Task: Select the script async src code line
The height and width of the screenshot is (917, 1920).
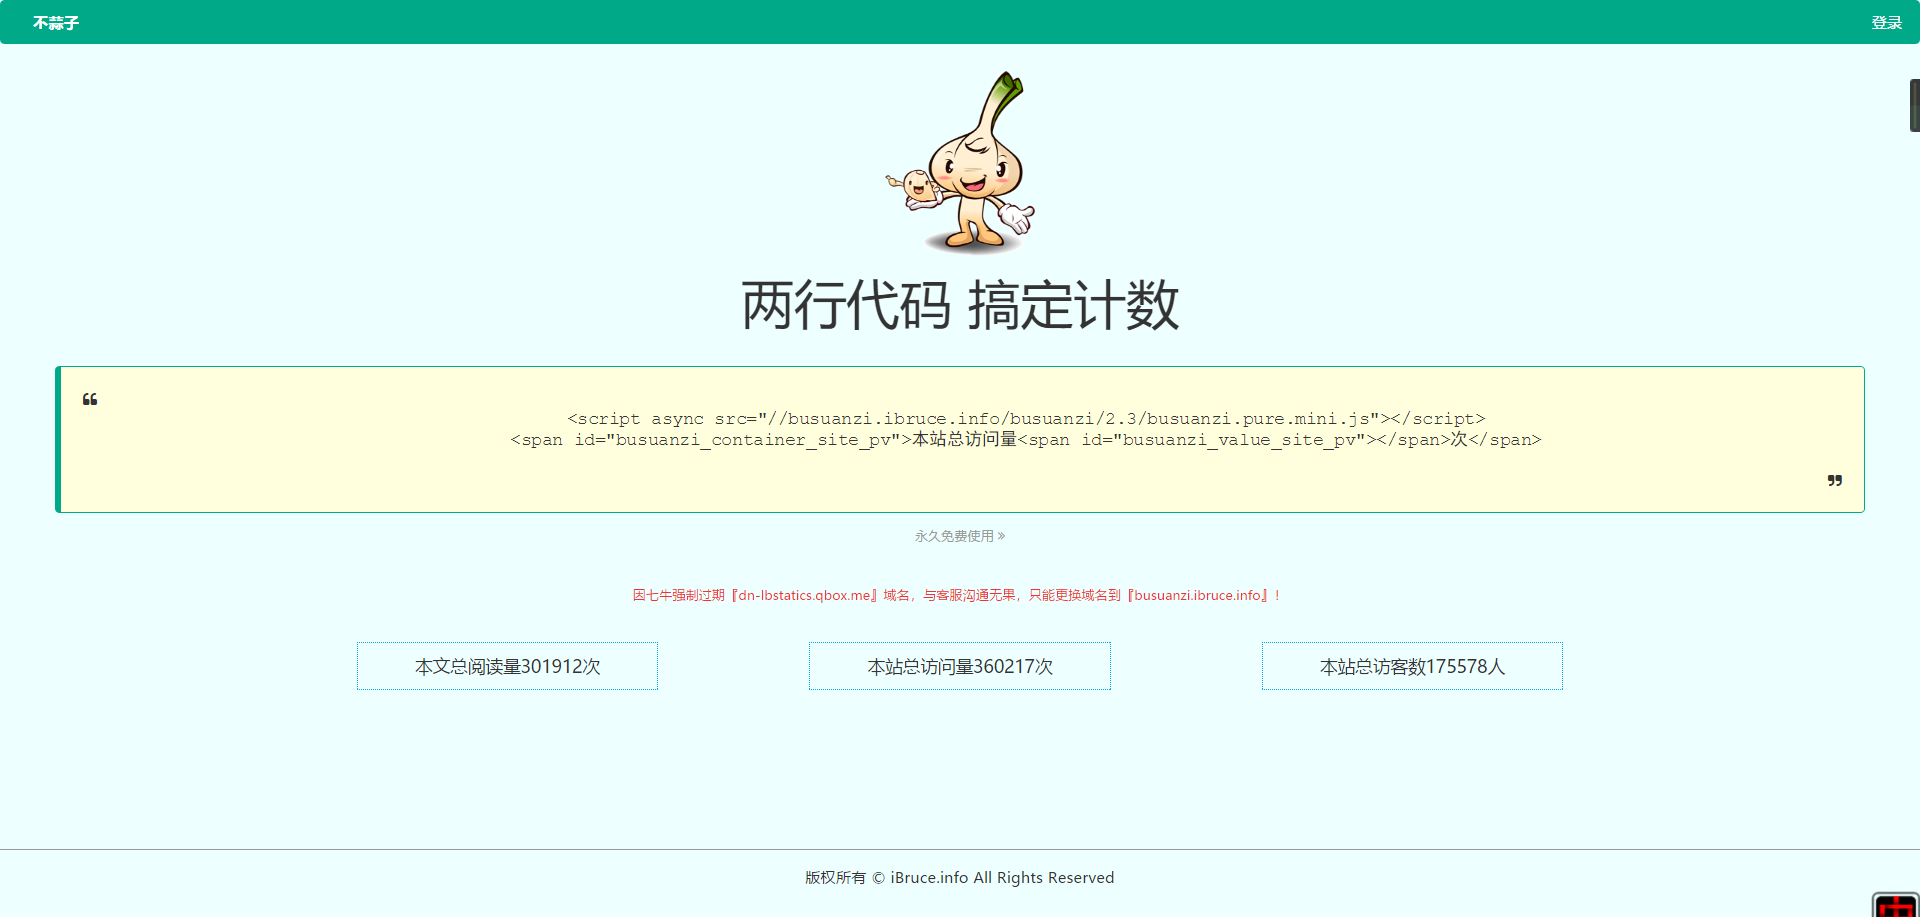Action: (1026, 419)
